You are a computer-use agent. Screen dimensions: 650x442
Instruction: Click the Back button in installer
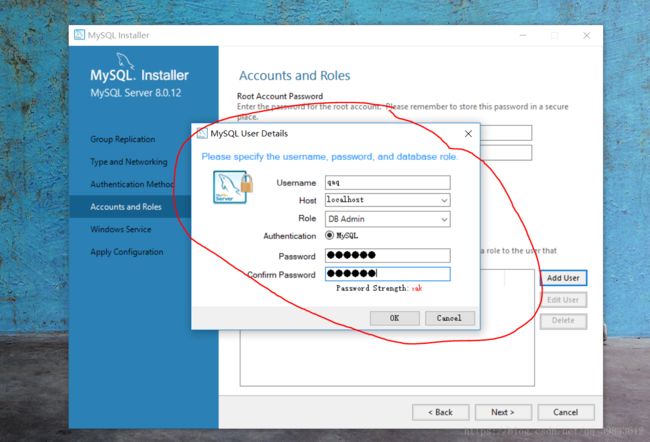click(441, 412)
